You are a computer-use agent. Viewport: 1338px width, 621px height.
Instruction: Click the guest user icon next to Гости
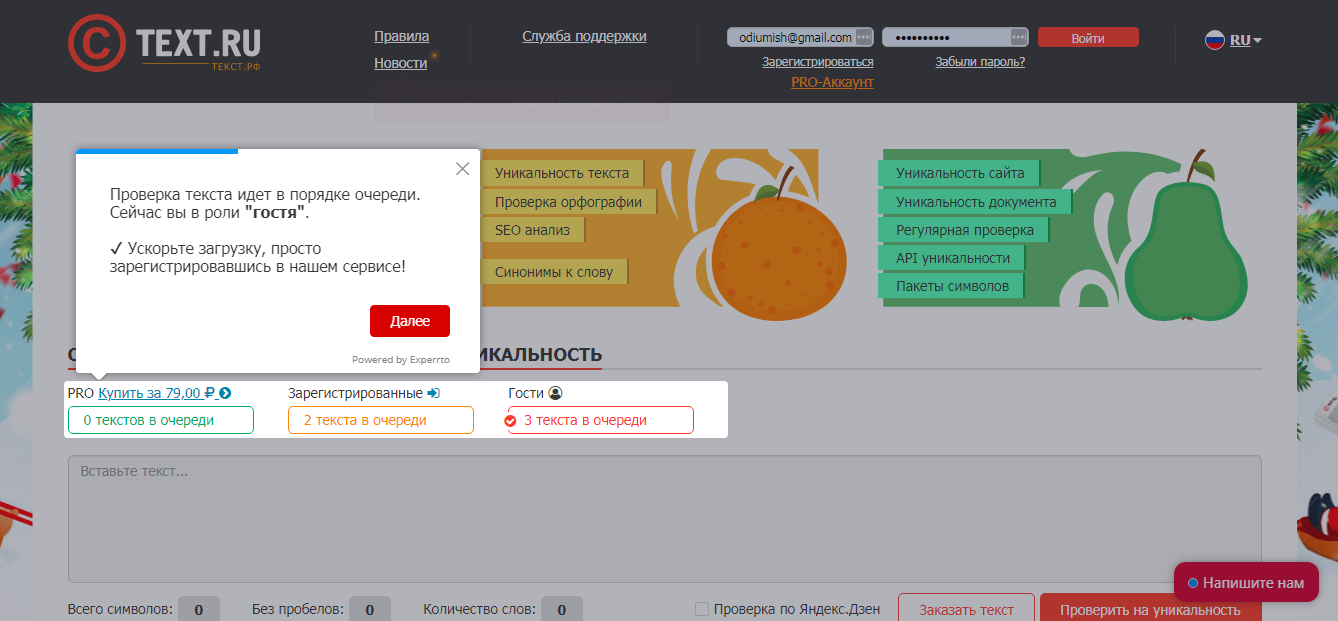(x=556, y=394)
